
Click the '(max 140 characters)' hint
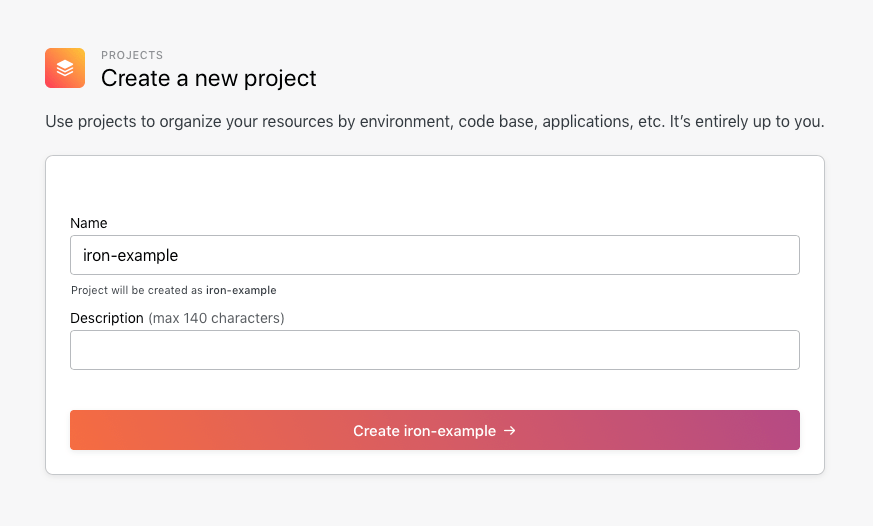point(216,318)
